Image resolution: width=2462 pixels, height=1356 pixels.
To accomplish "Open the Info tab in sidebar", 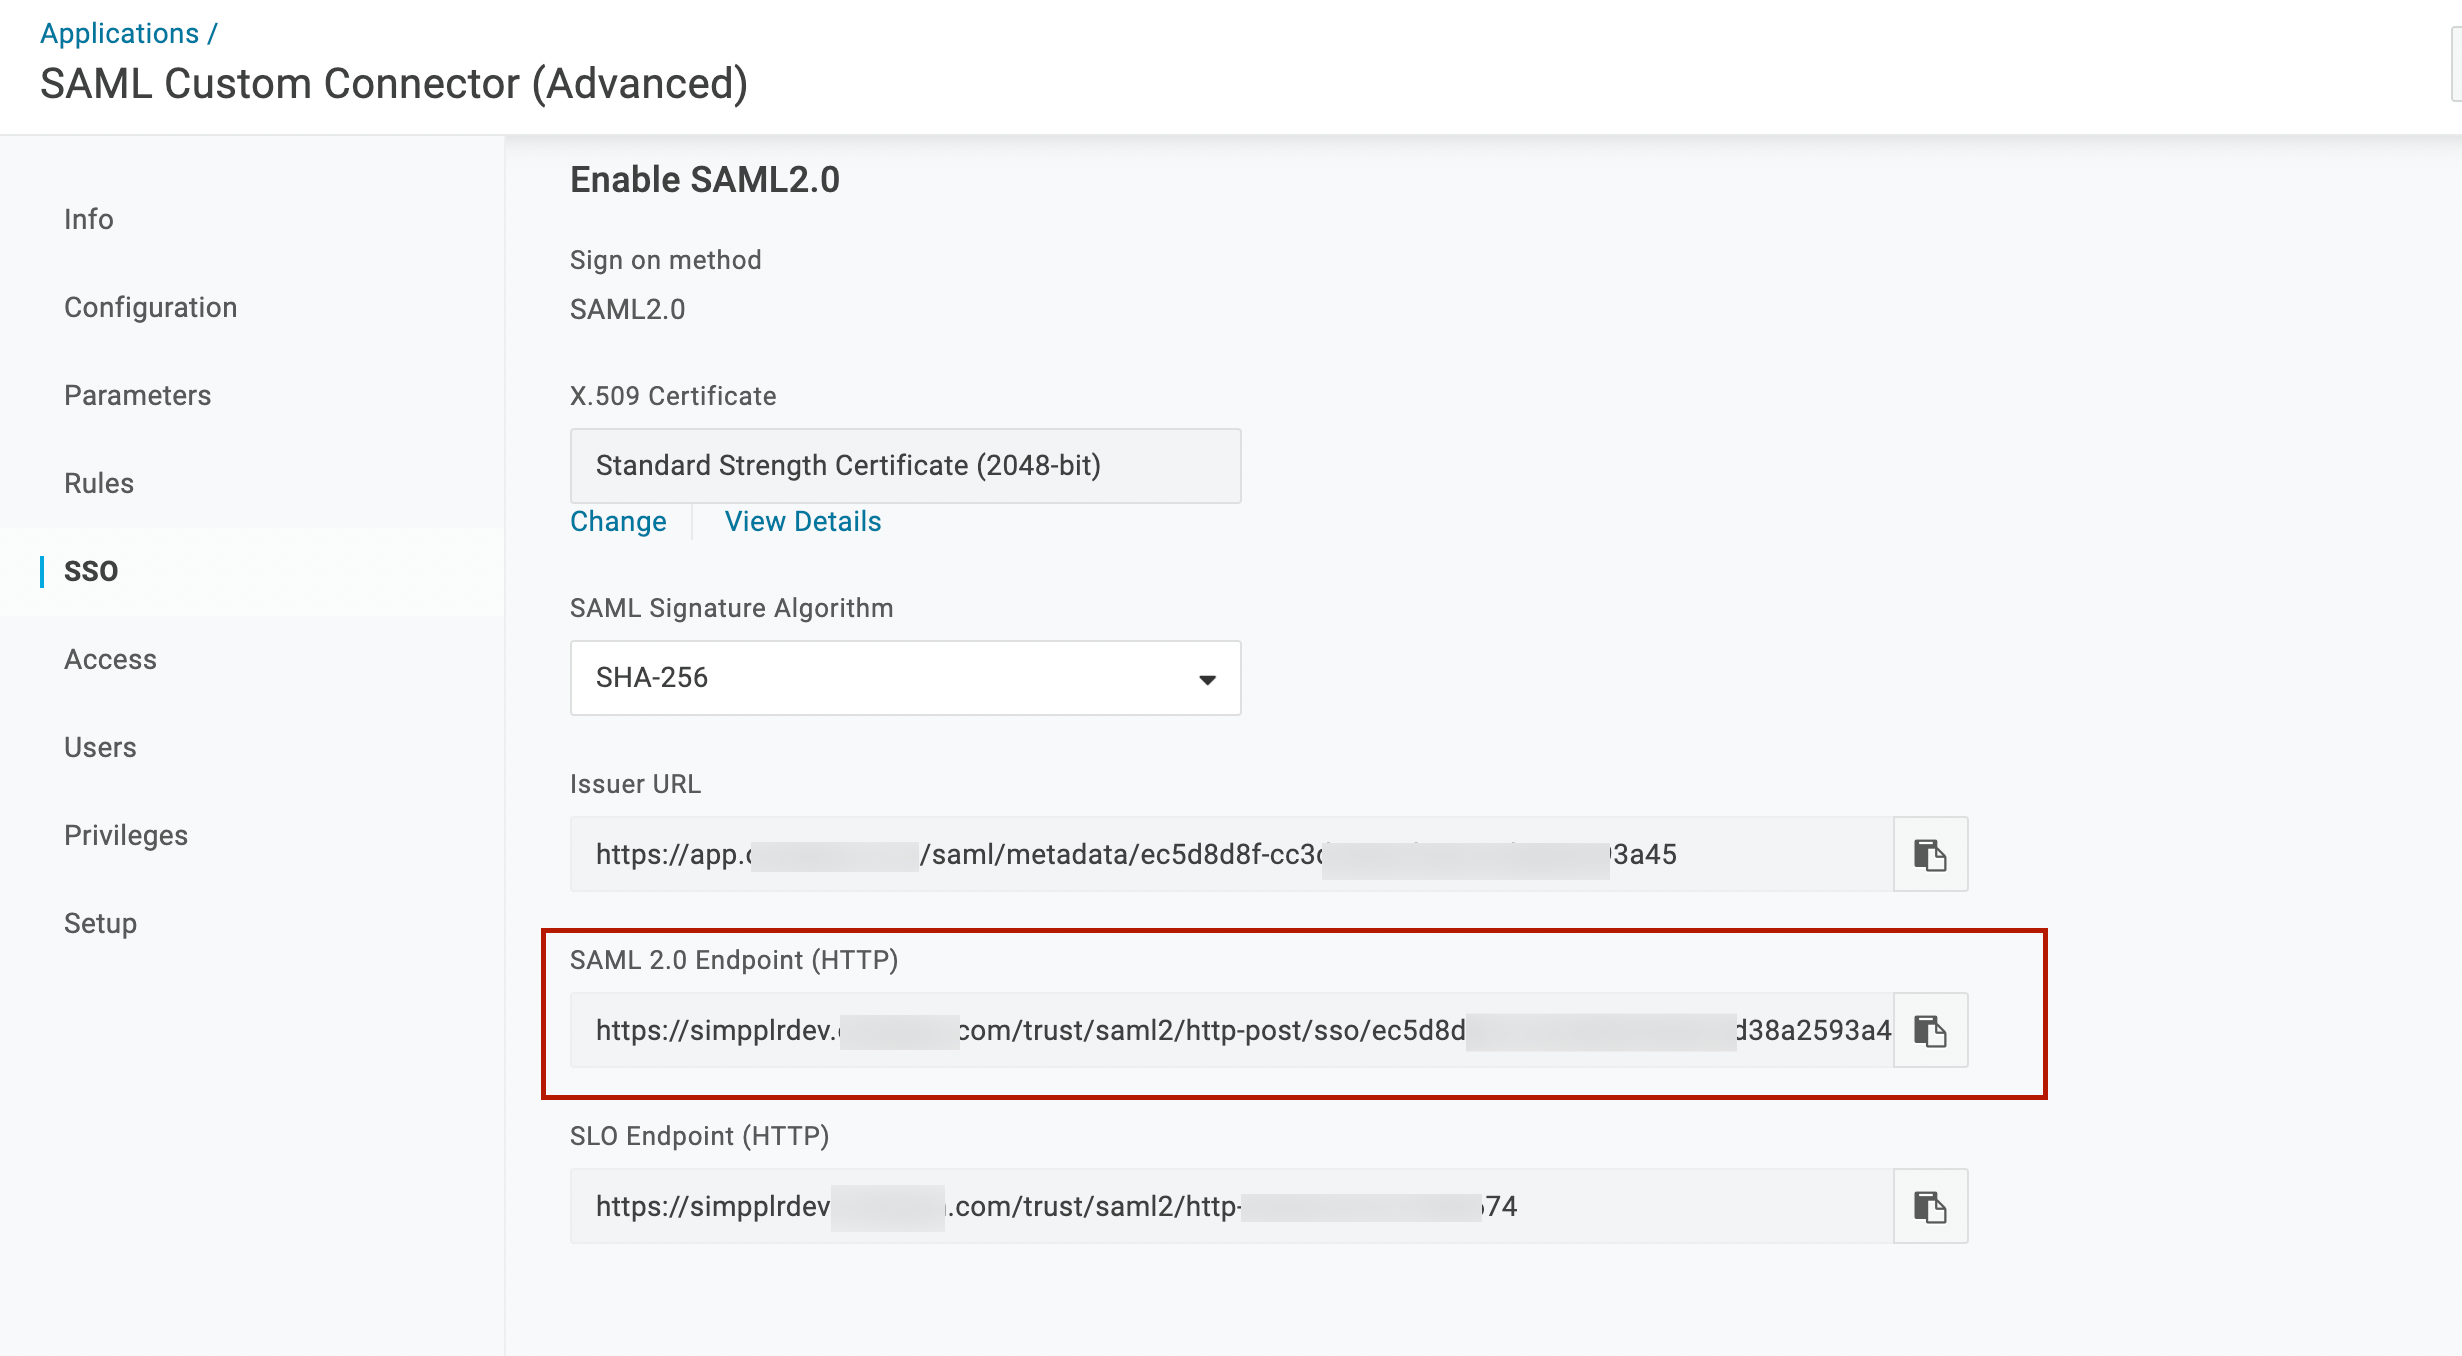I will (89, 219).
